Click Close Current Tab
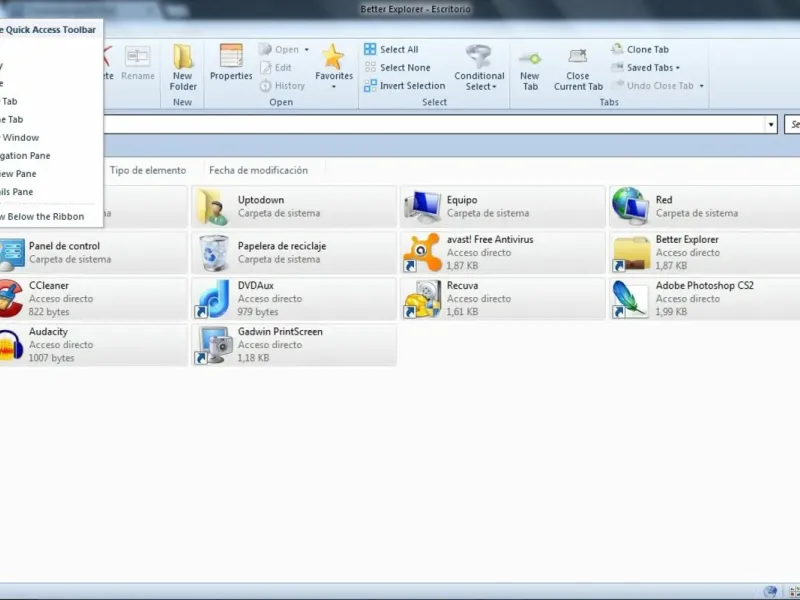Viewport: 800px width, 600px height. pyautogui.click(x=578, y=68)
